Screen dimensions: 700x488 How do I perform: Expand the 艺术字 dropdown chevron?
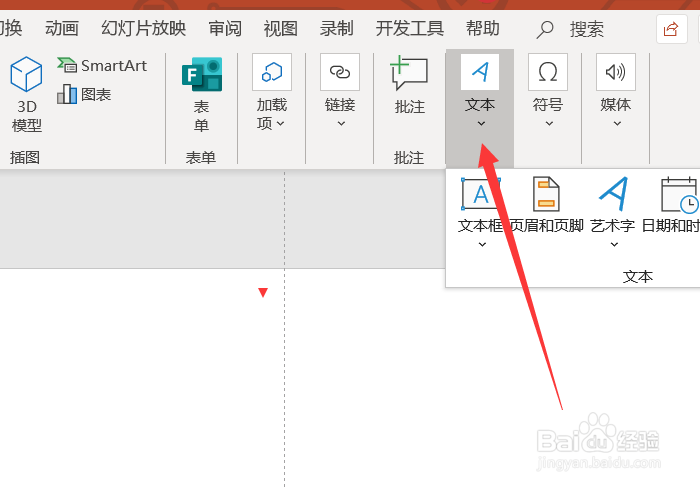614,244
